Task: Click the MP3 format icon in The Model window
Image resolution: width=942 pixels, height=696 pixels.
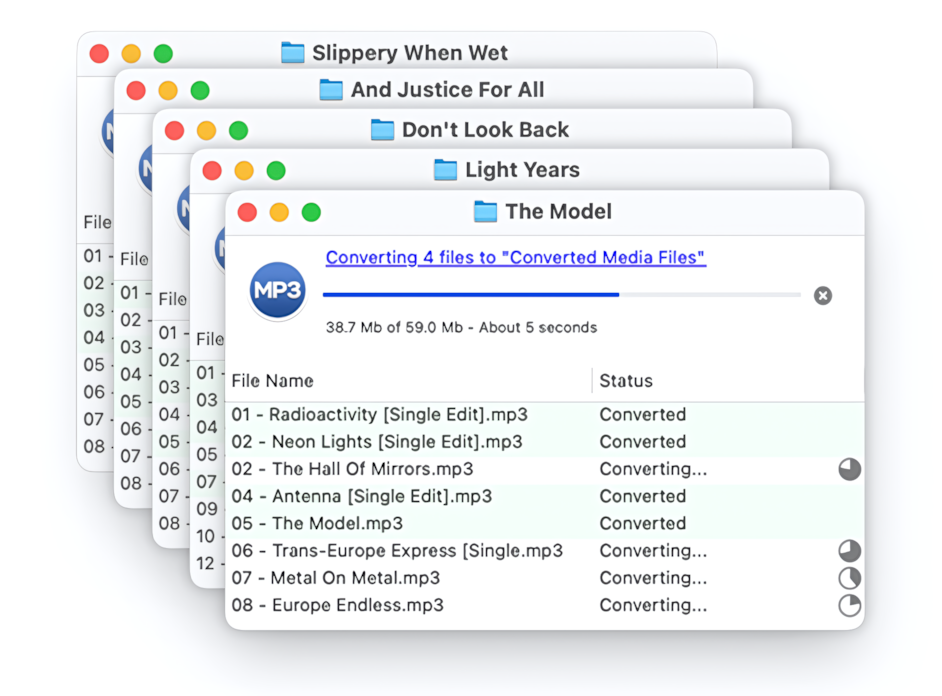Action: [x=278, y=291]
